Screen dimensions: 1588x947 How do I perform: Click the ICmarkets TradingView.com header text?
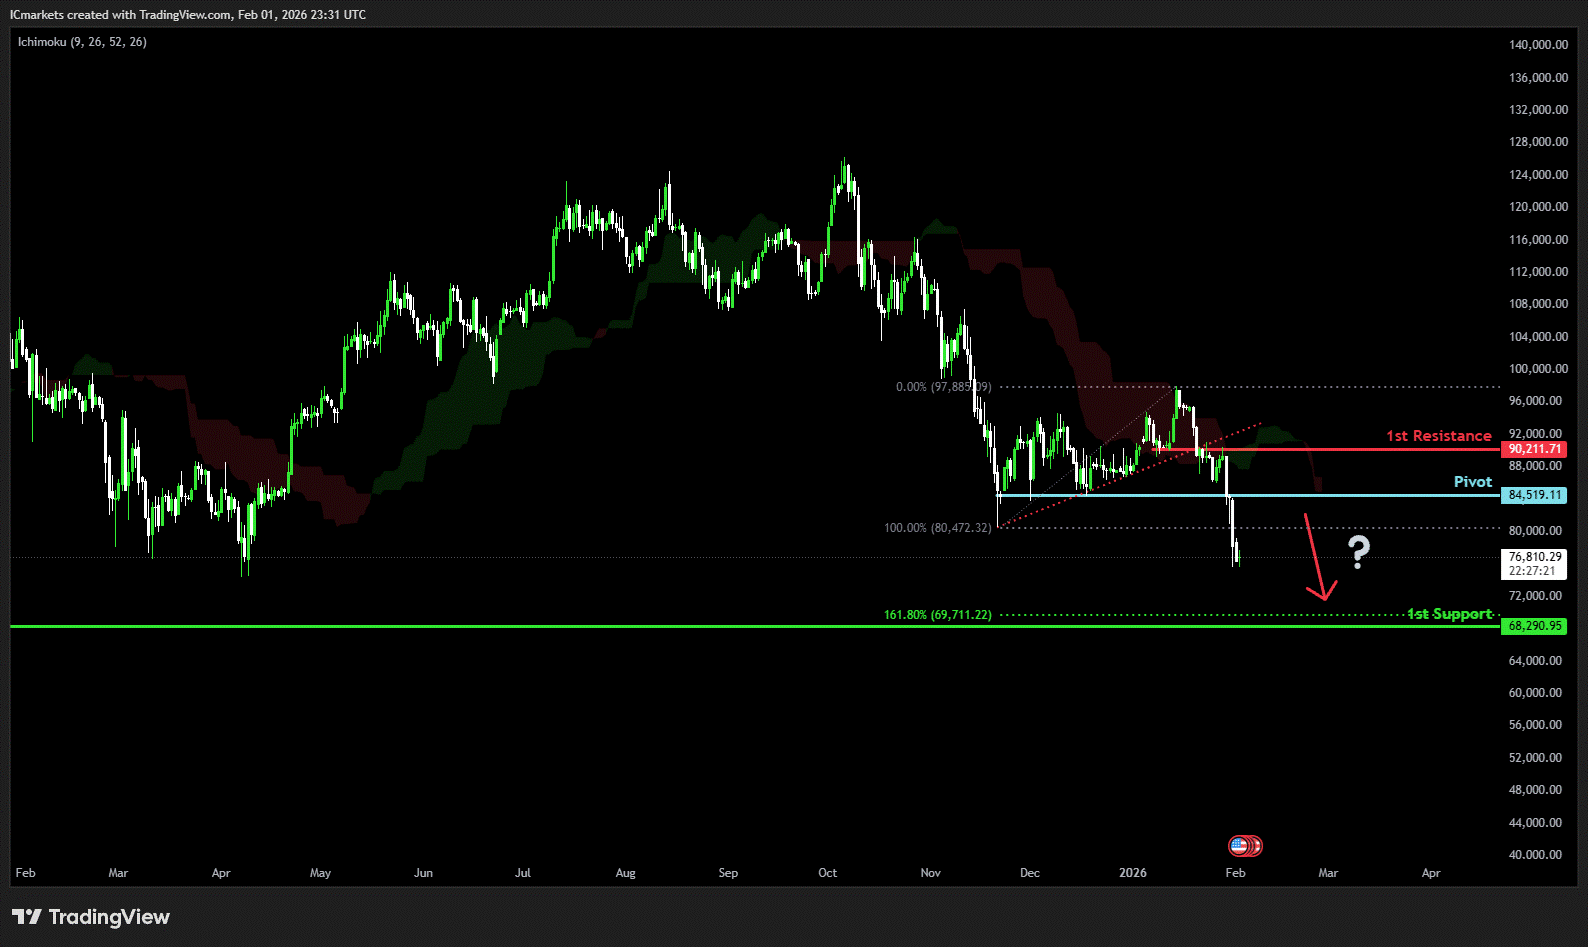188,15
